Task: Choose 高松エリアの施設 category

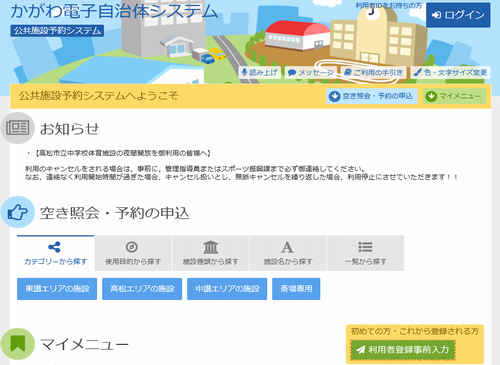Action: [x=142, y=289]
